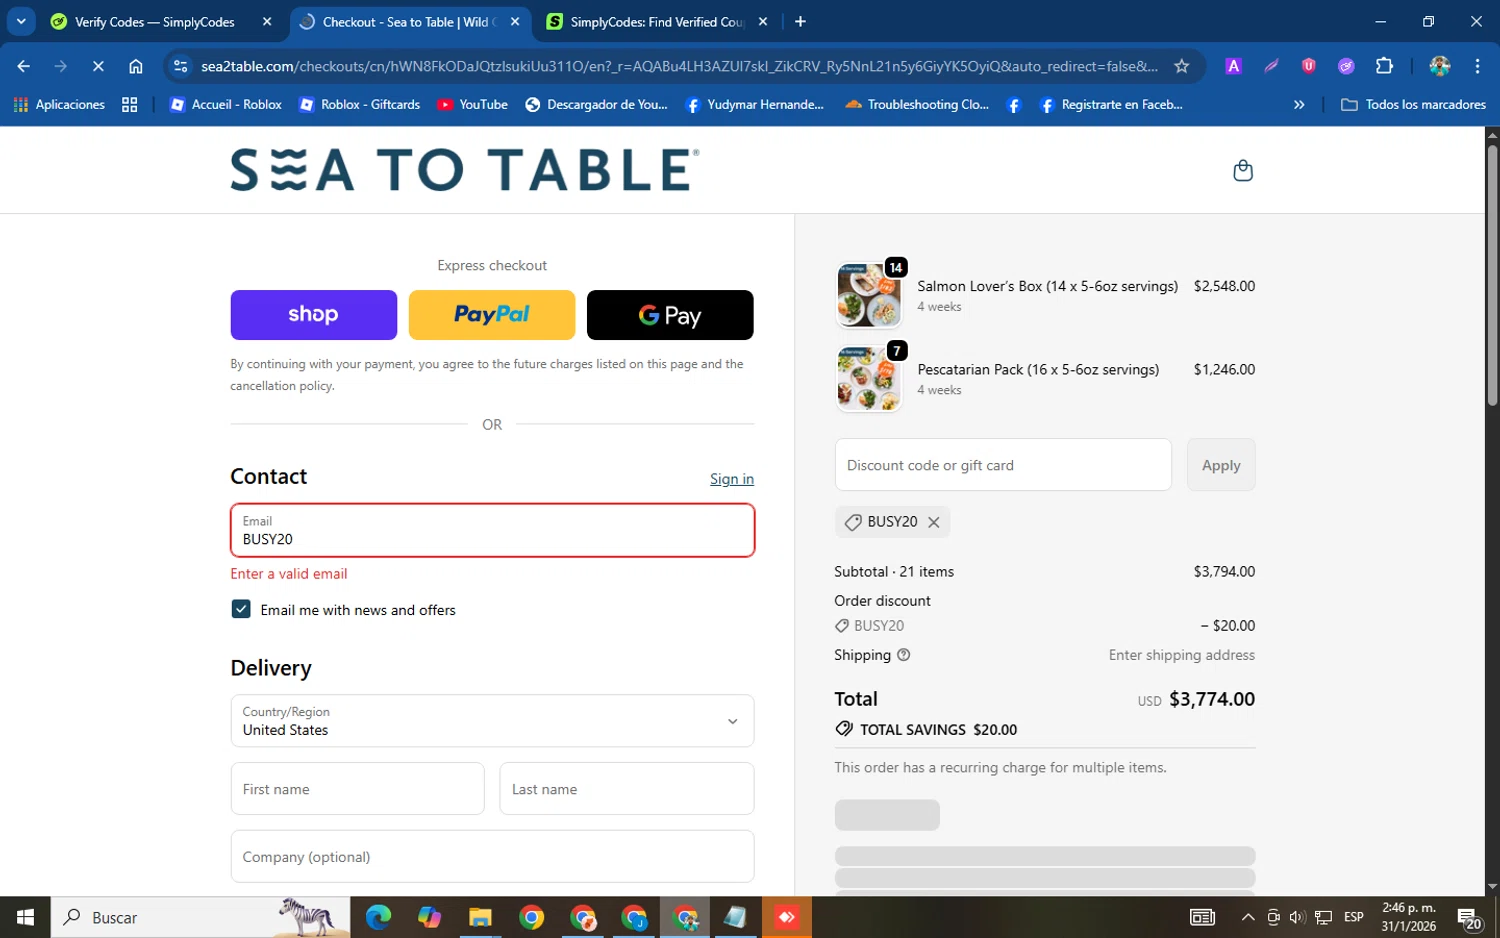Stop loading the page
Screen dimensions: 1500x938
(x=98, y=66)
